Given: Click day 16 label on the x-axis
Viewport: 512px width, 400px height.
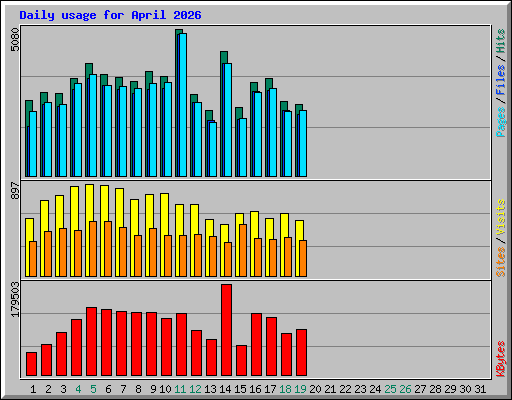Looking at the screenshot, I should (x=255, y=389).
